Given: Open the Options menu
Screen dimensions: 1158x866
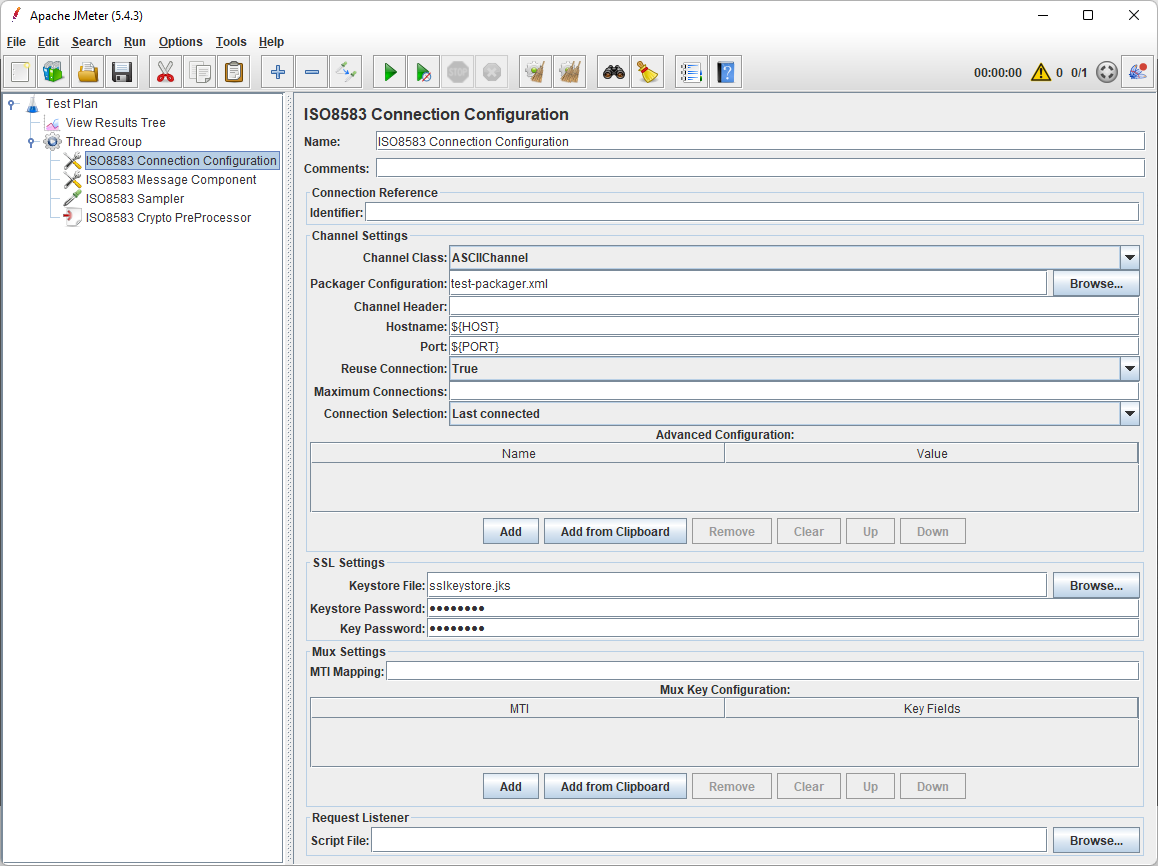Looking at the screenshot, I should click(x=180, y=42).
